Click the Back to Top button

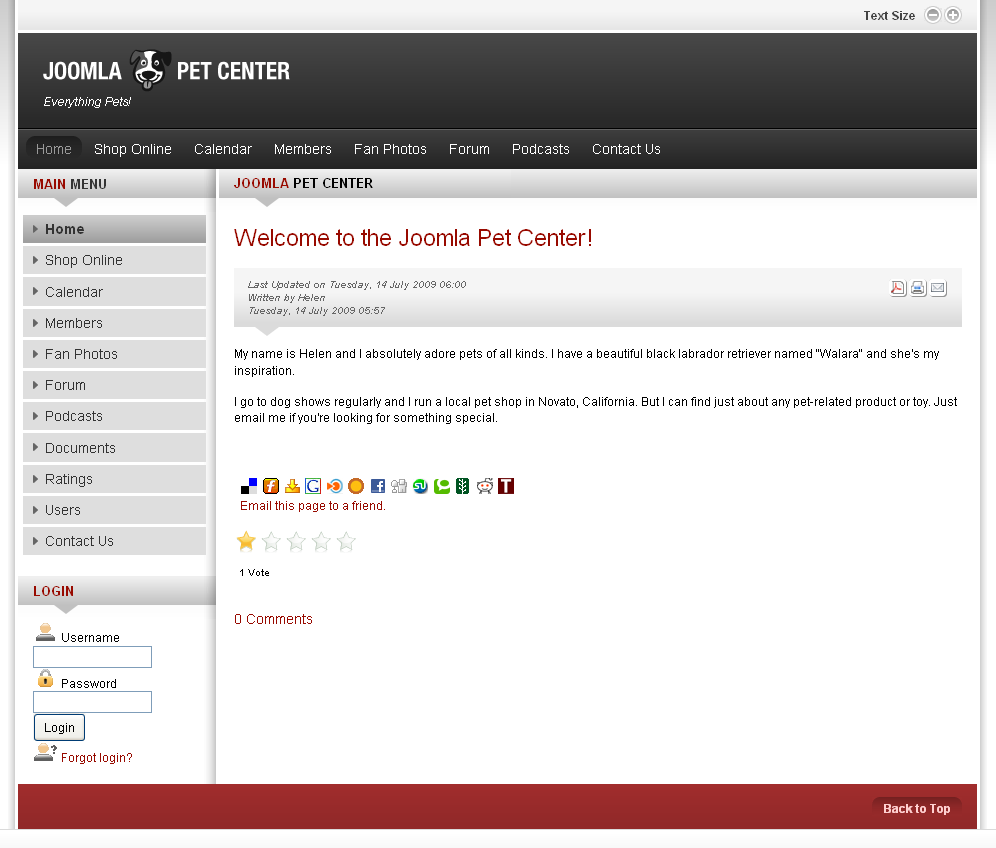click(x=917, y=808)
